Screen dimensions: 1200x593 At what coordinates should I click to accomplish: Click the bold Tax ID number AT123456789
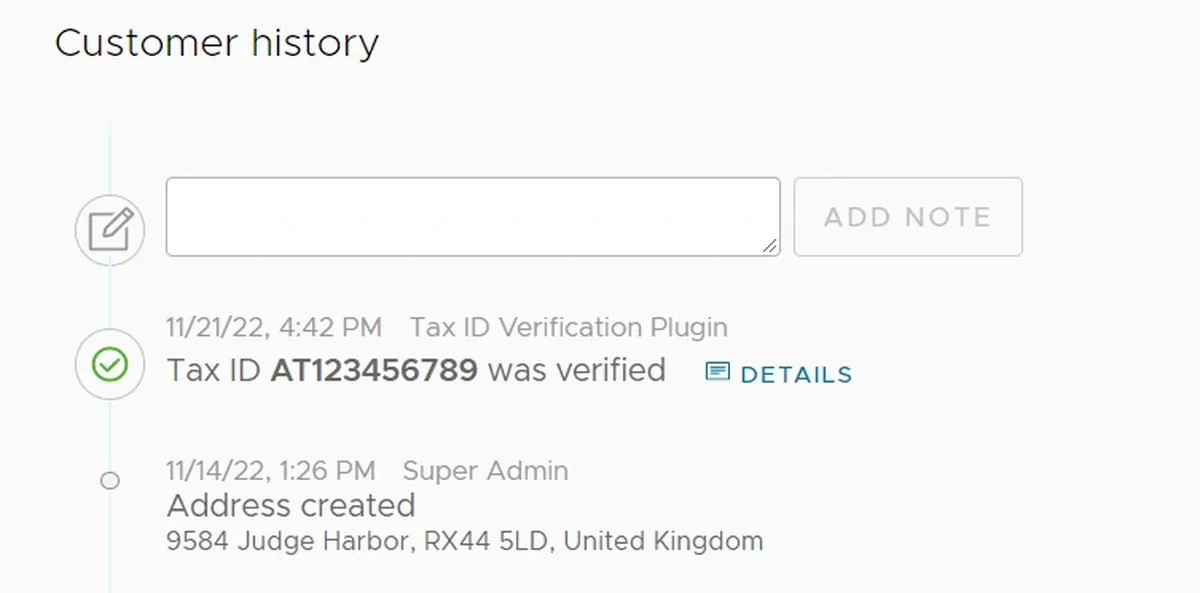click(374, 370)
